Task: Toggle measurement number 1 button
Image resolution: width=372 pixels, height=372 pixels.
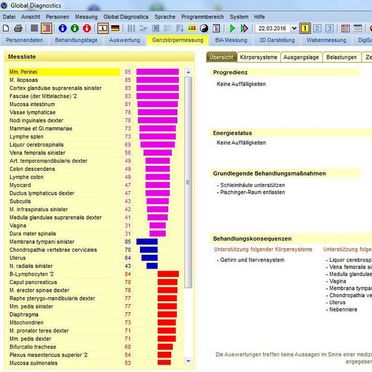Action: coord(305,28)
